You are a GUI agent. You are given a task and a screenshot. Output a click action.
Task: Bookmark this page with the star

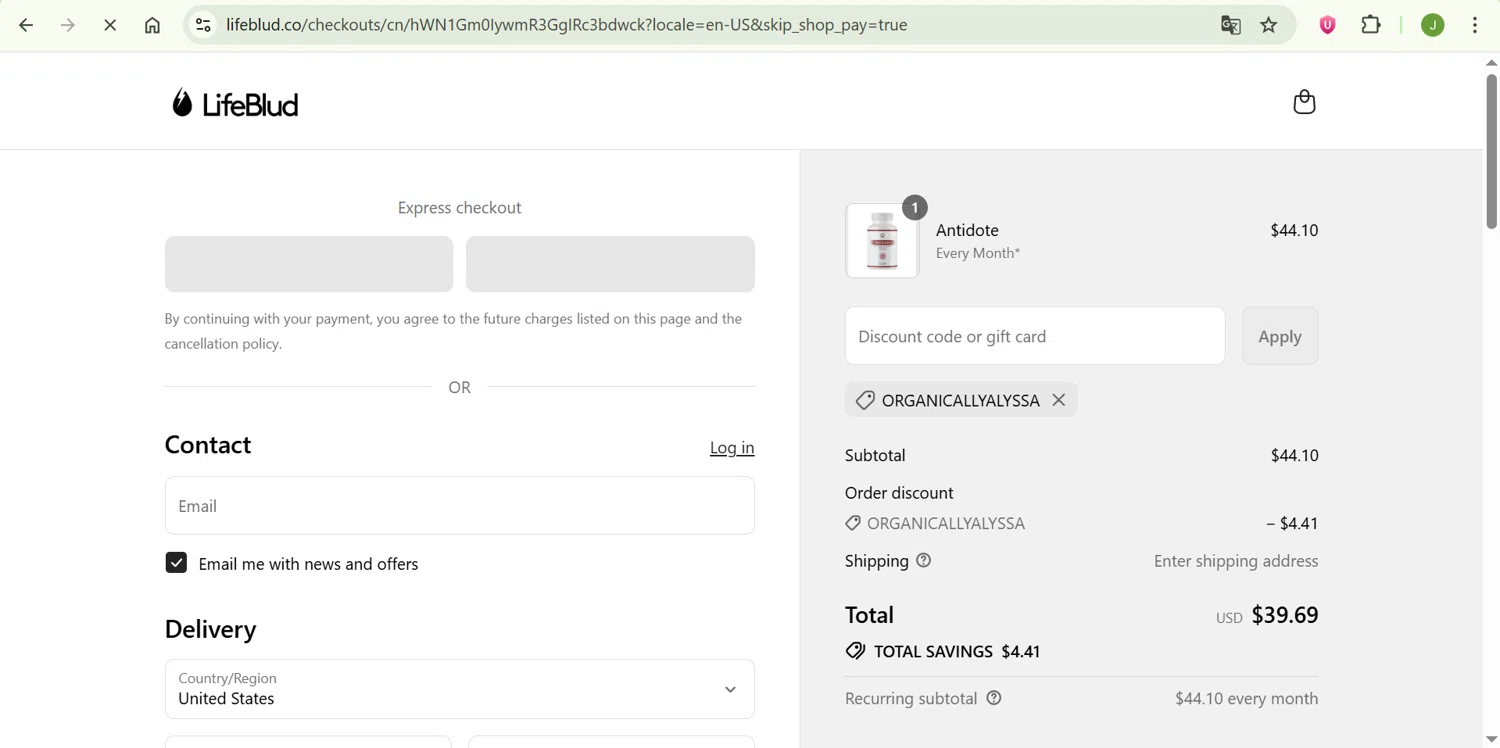1269,25
